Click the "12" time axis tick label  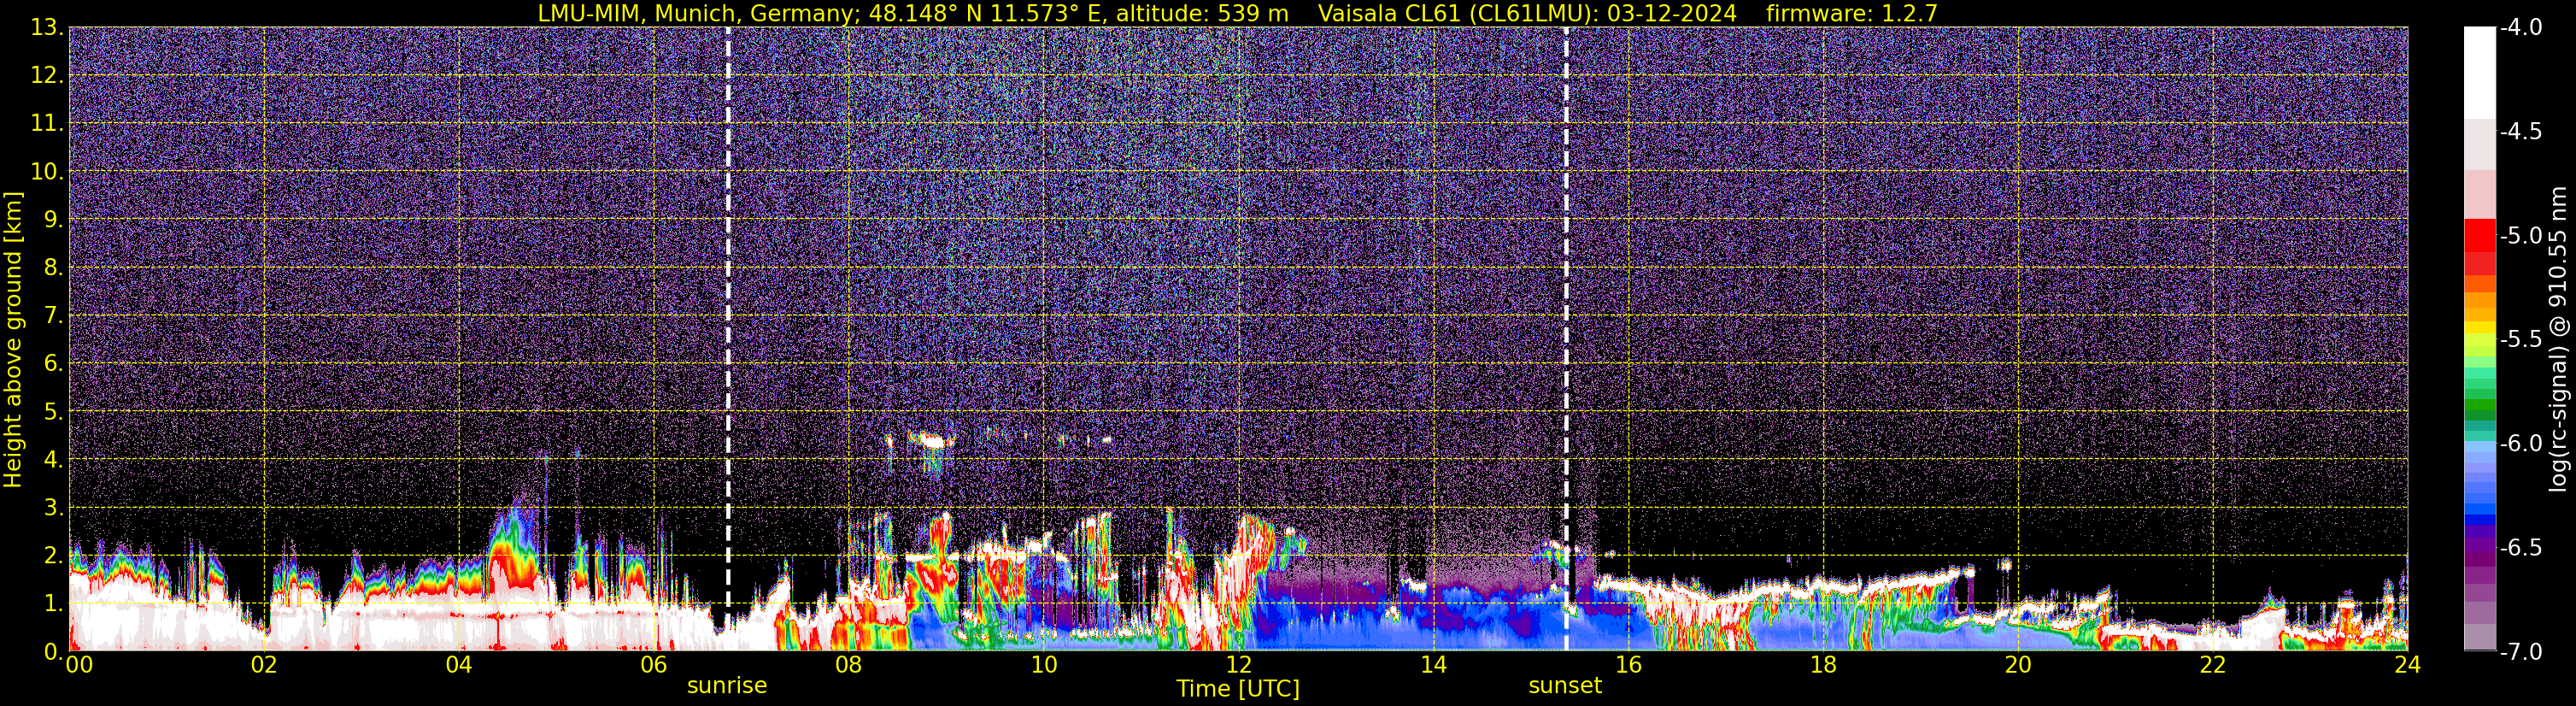pos(1238,665)
